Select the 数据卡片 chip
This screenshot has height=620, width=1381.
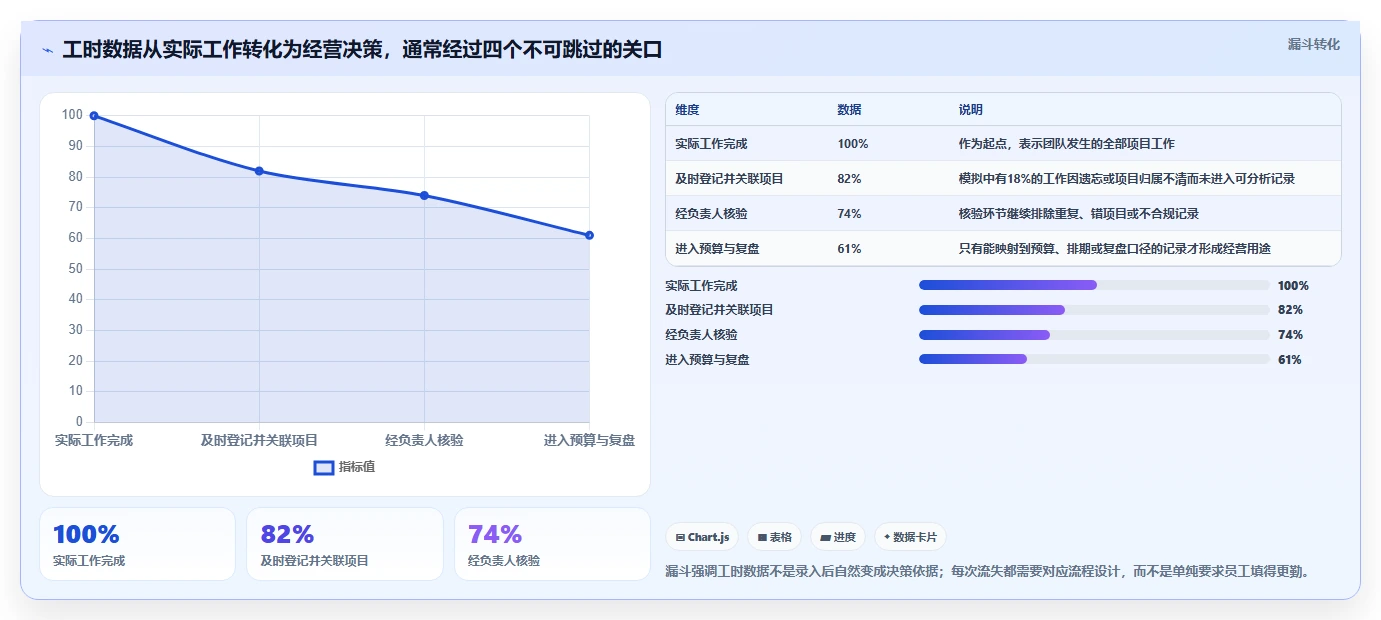911,537
